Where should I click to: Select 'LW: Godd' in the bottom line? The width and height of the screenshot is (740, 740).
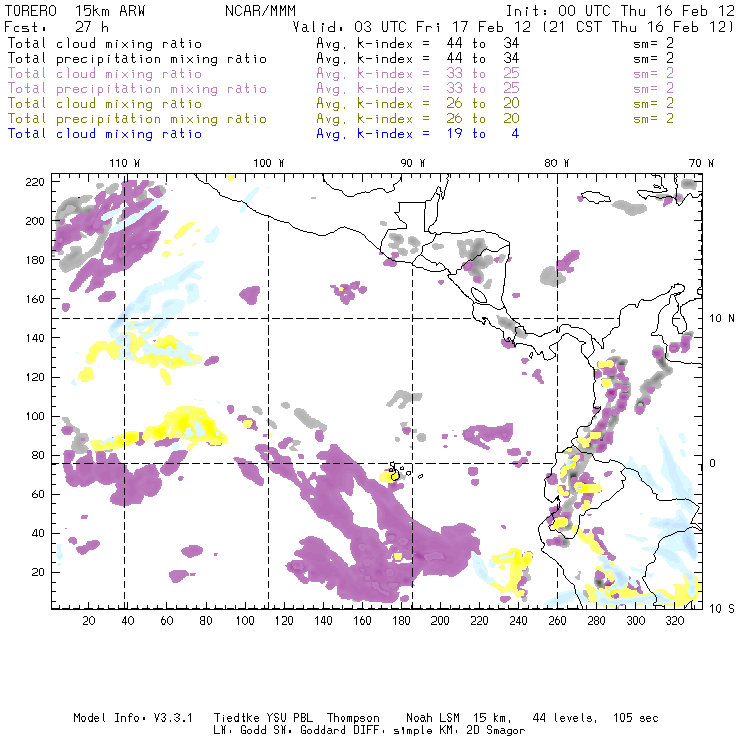click(x=240, y=731)
